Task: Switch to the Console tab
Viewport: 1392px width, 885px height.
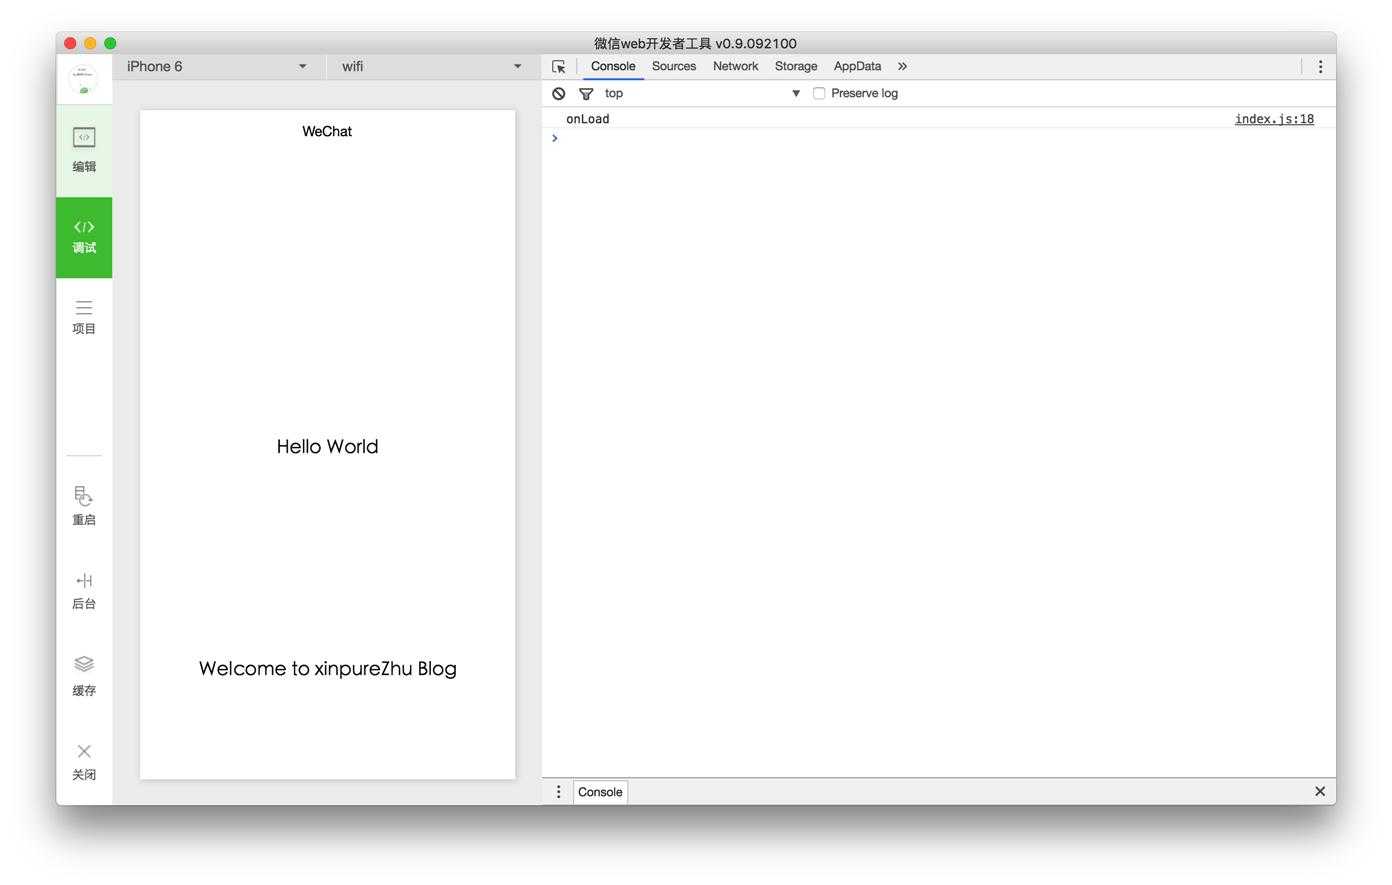Action: click(x=613, y=66)
